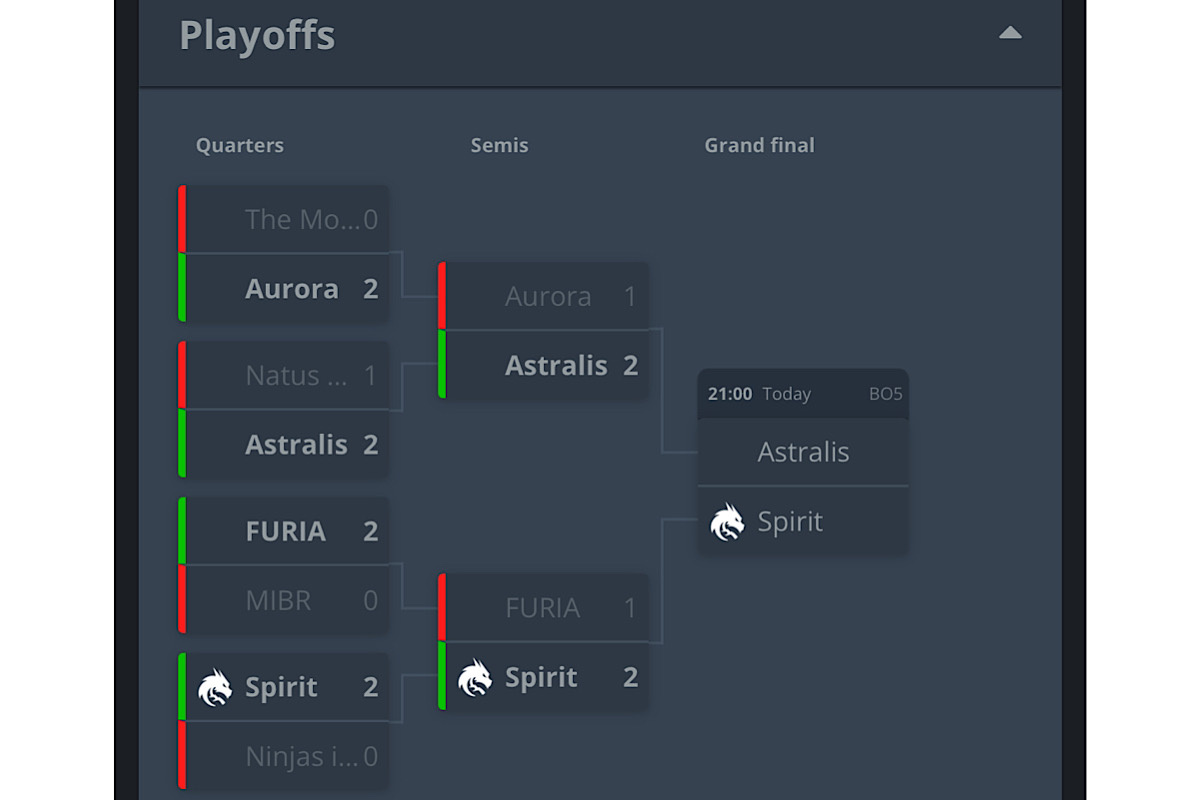The width and height of the screenshot is (1200, 800).
Task: Click Spirit logo in grand final
Action: point(727,522)
